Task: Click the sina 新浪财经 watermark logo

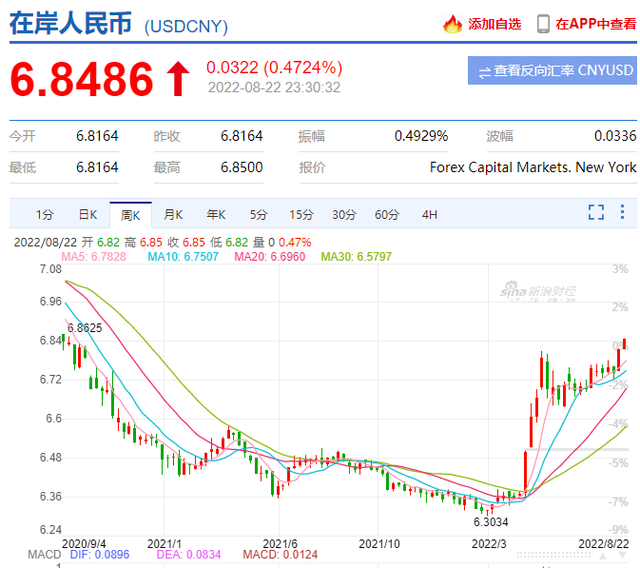Action: coord(538,291)
